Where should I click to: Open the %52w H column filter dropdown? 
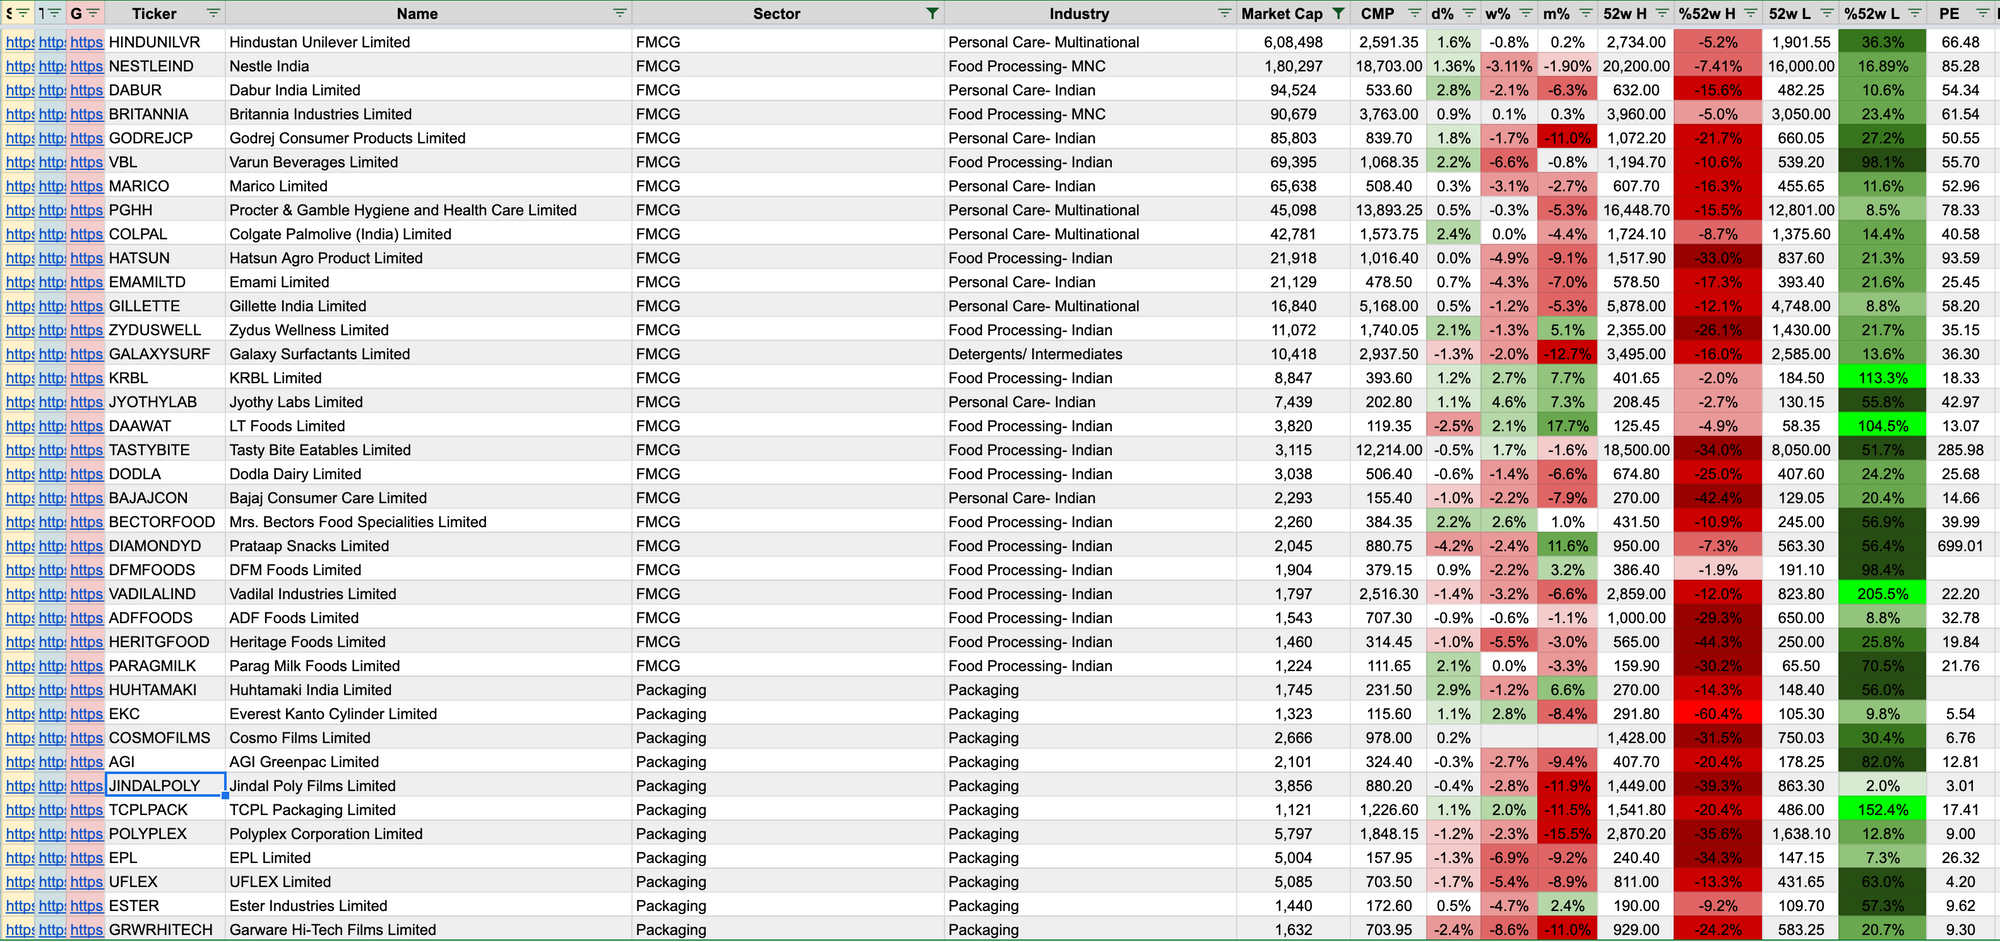click(x=1750, y=13)
